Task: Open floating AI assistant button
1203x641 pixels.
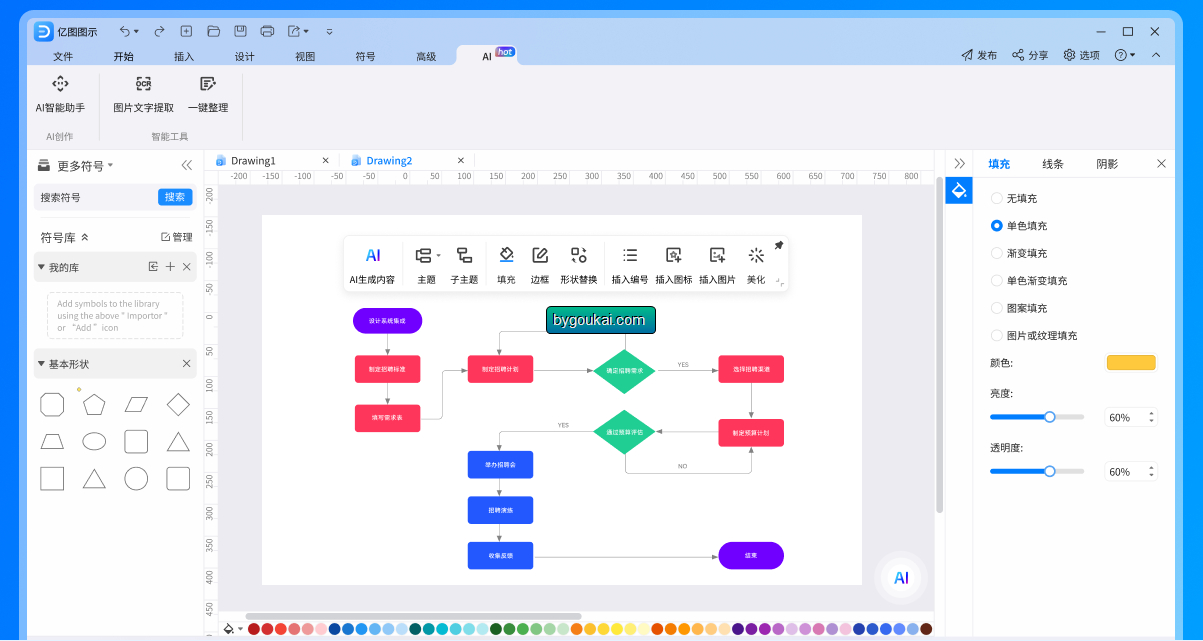Action: point(901,578)
